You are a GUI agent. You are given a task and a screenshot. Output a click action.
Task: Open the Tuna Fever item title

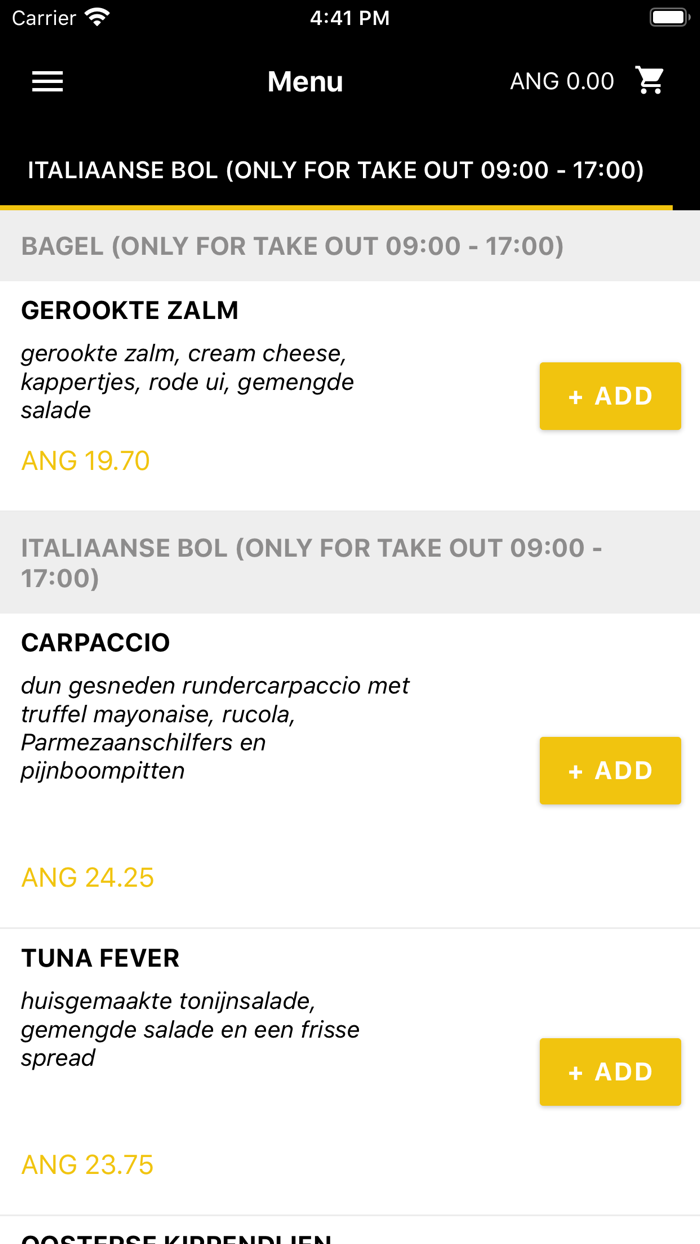point(100,958)
